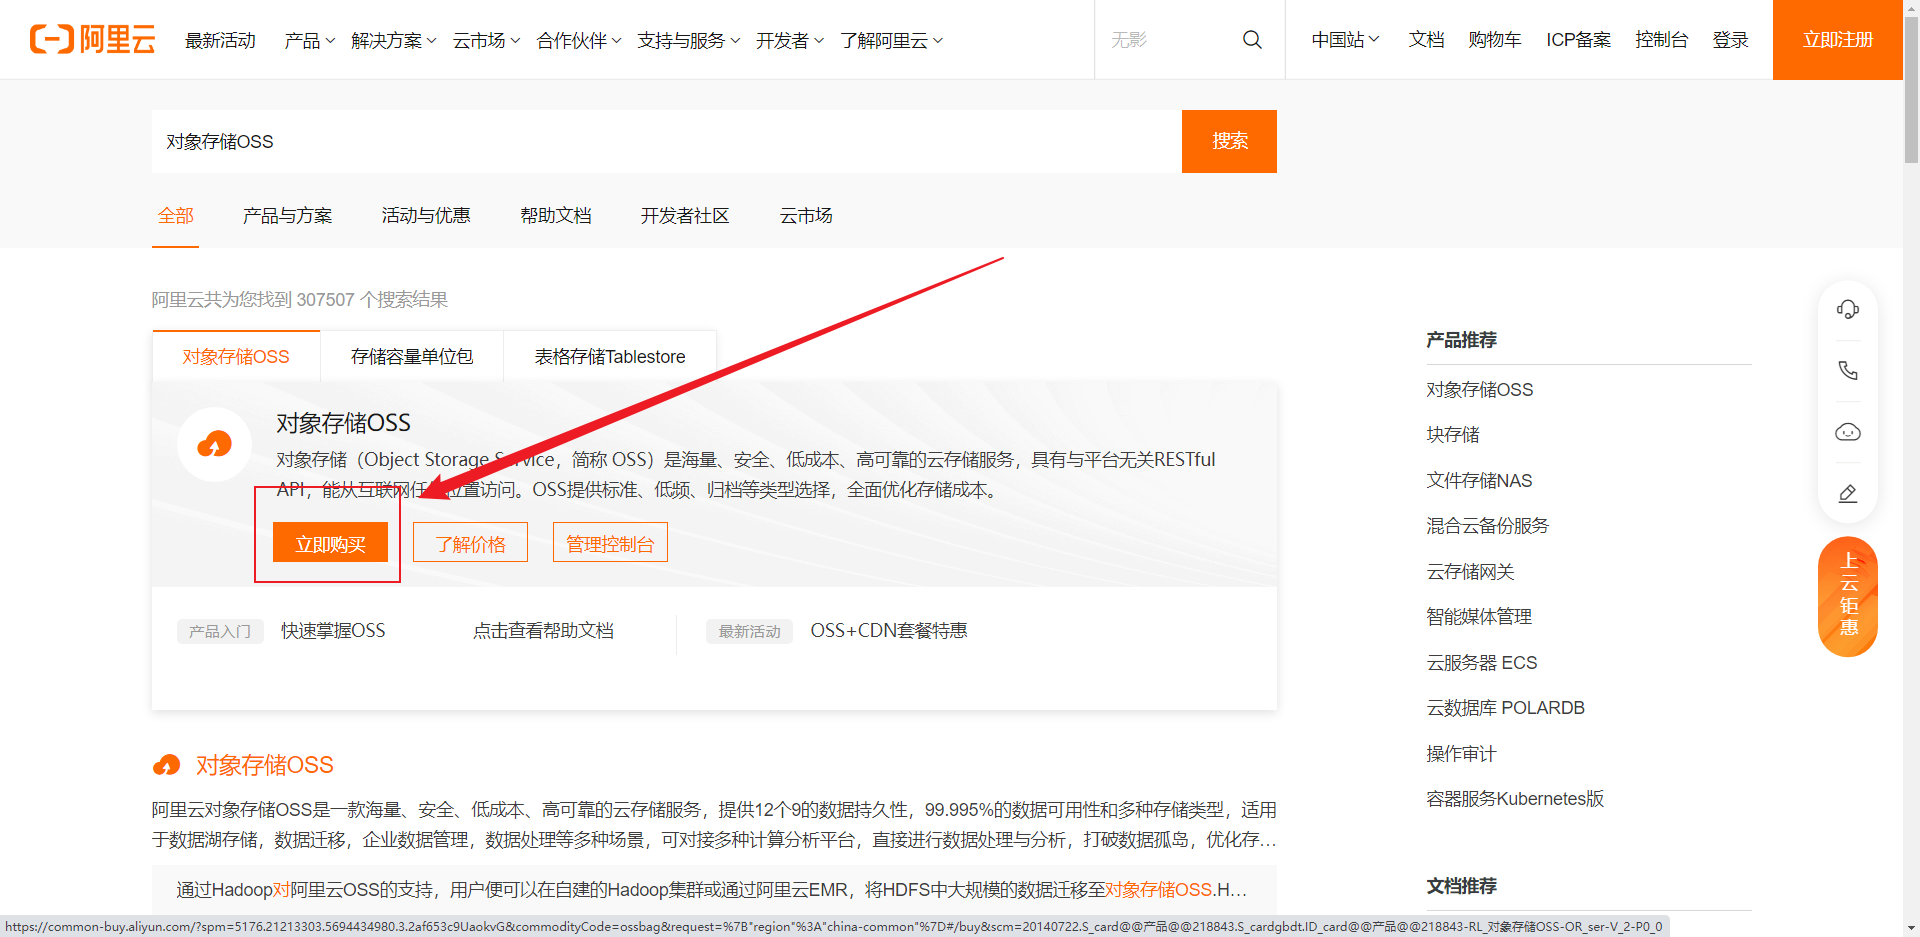The height and width of the screenshot is (937, 1920).
Task: Click the orange cloud icon beside 对象存储OSS heading
Action: (x=167, y=765)
